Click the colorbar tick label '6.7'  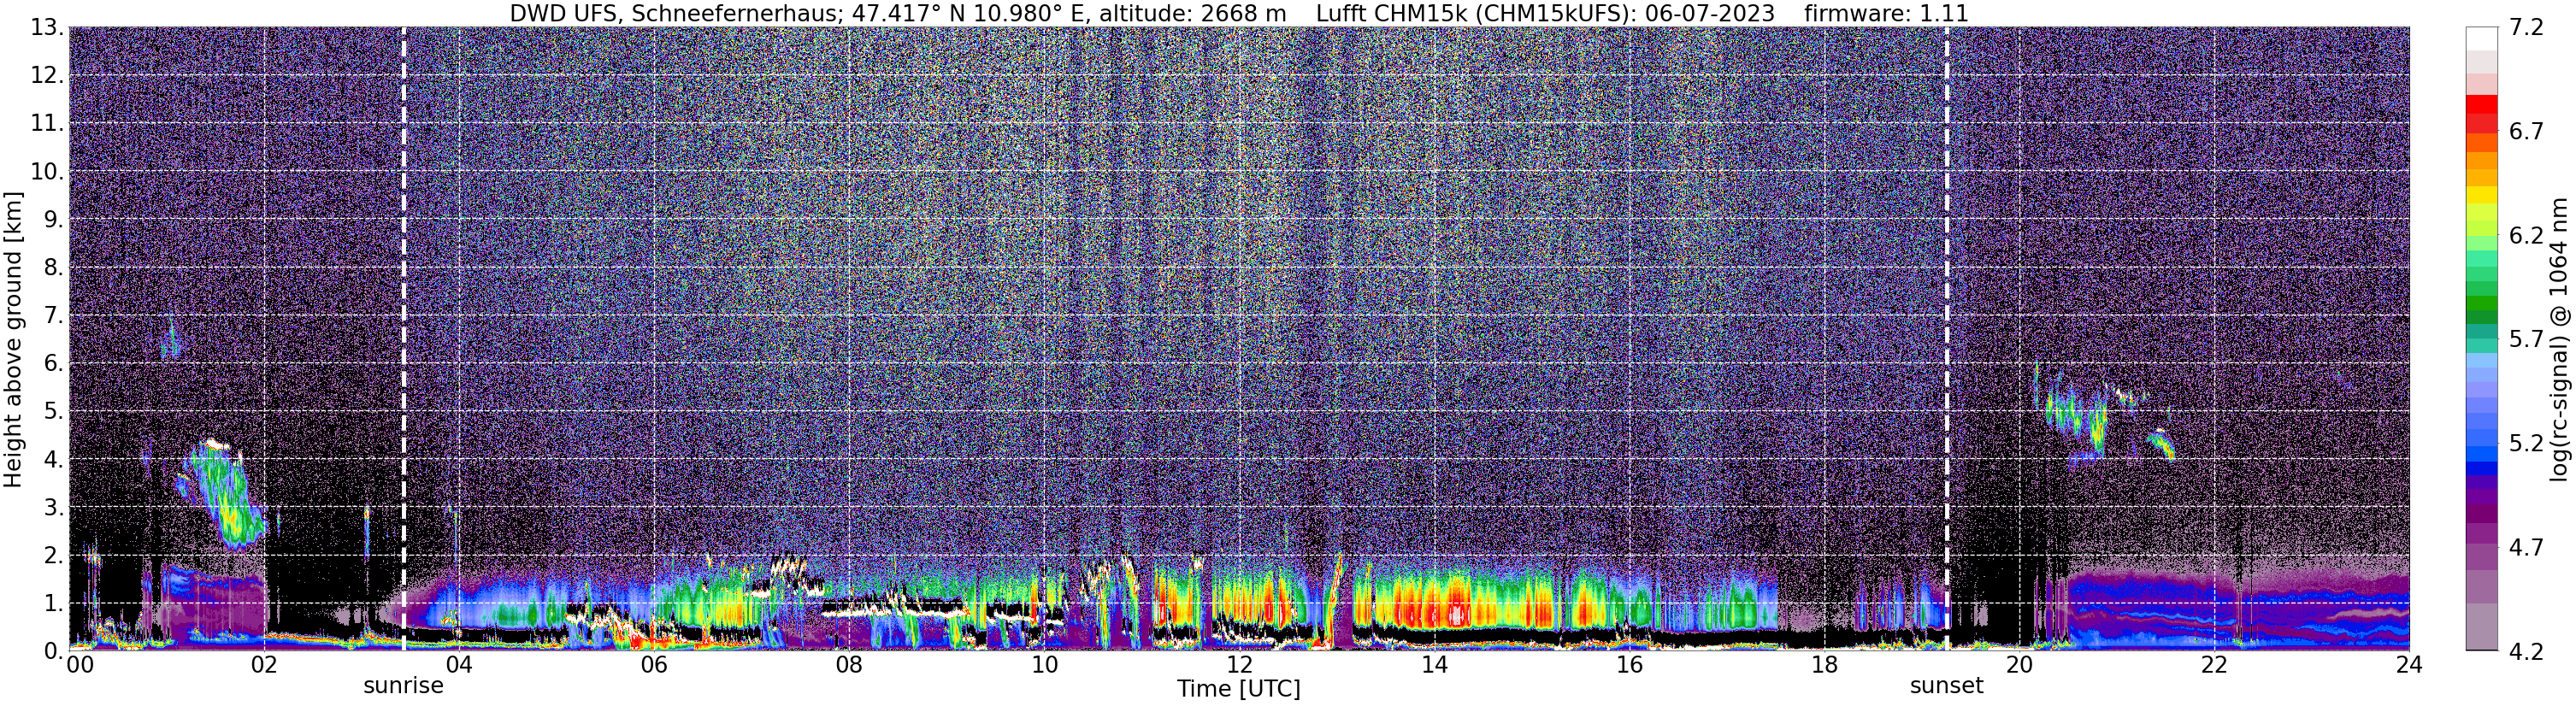pos(2526,132)
